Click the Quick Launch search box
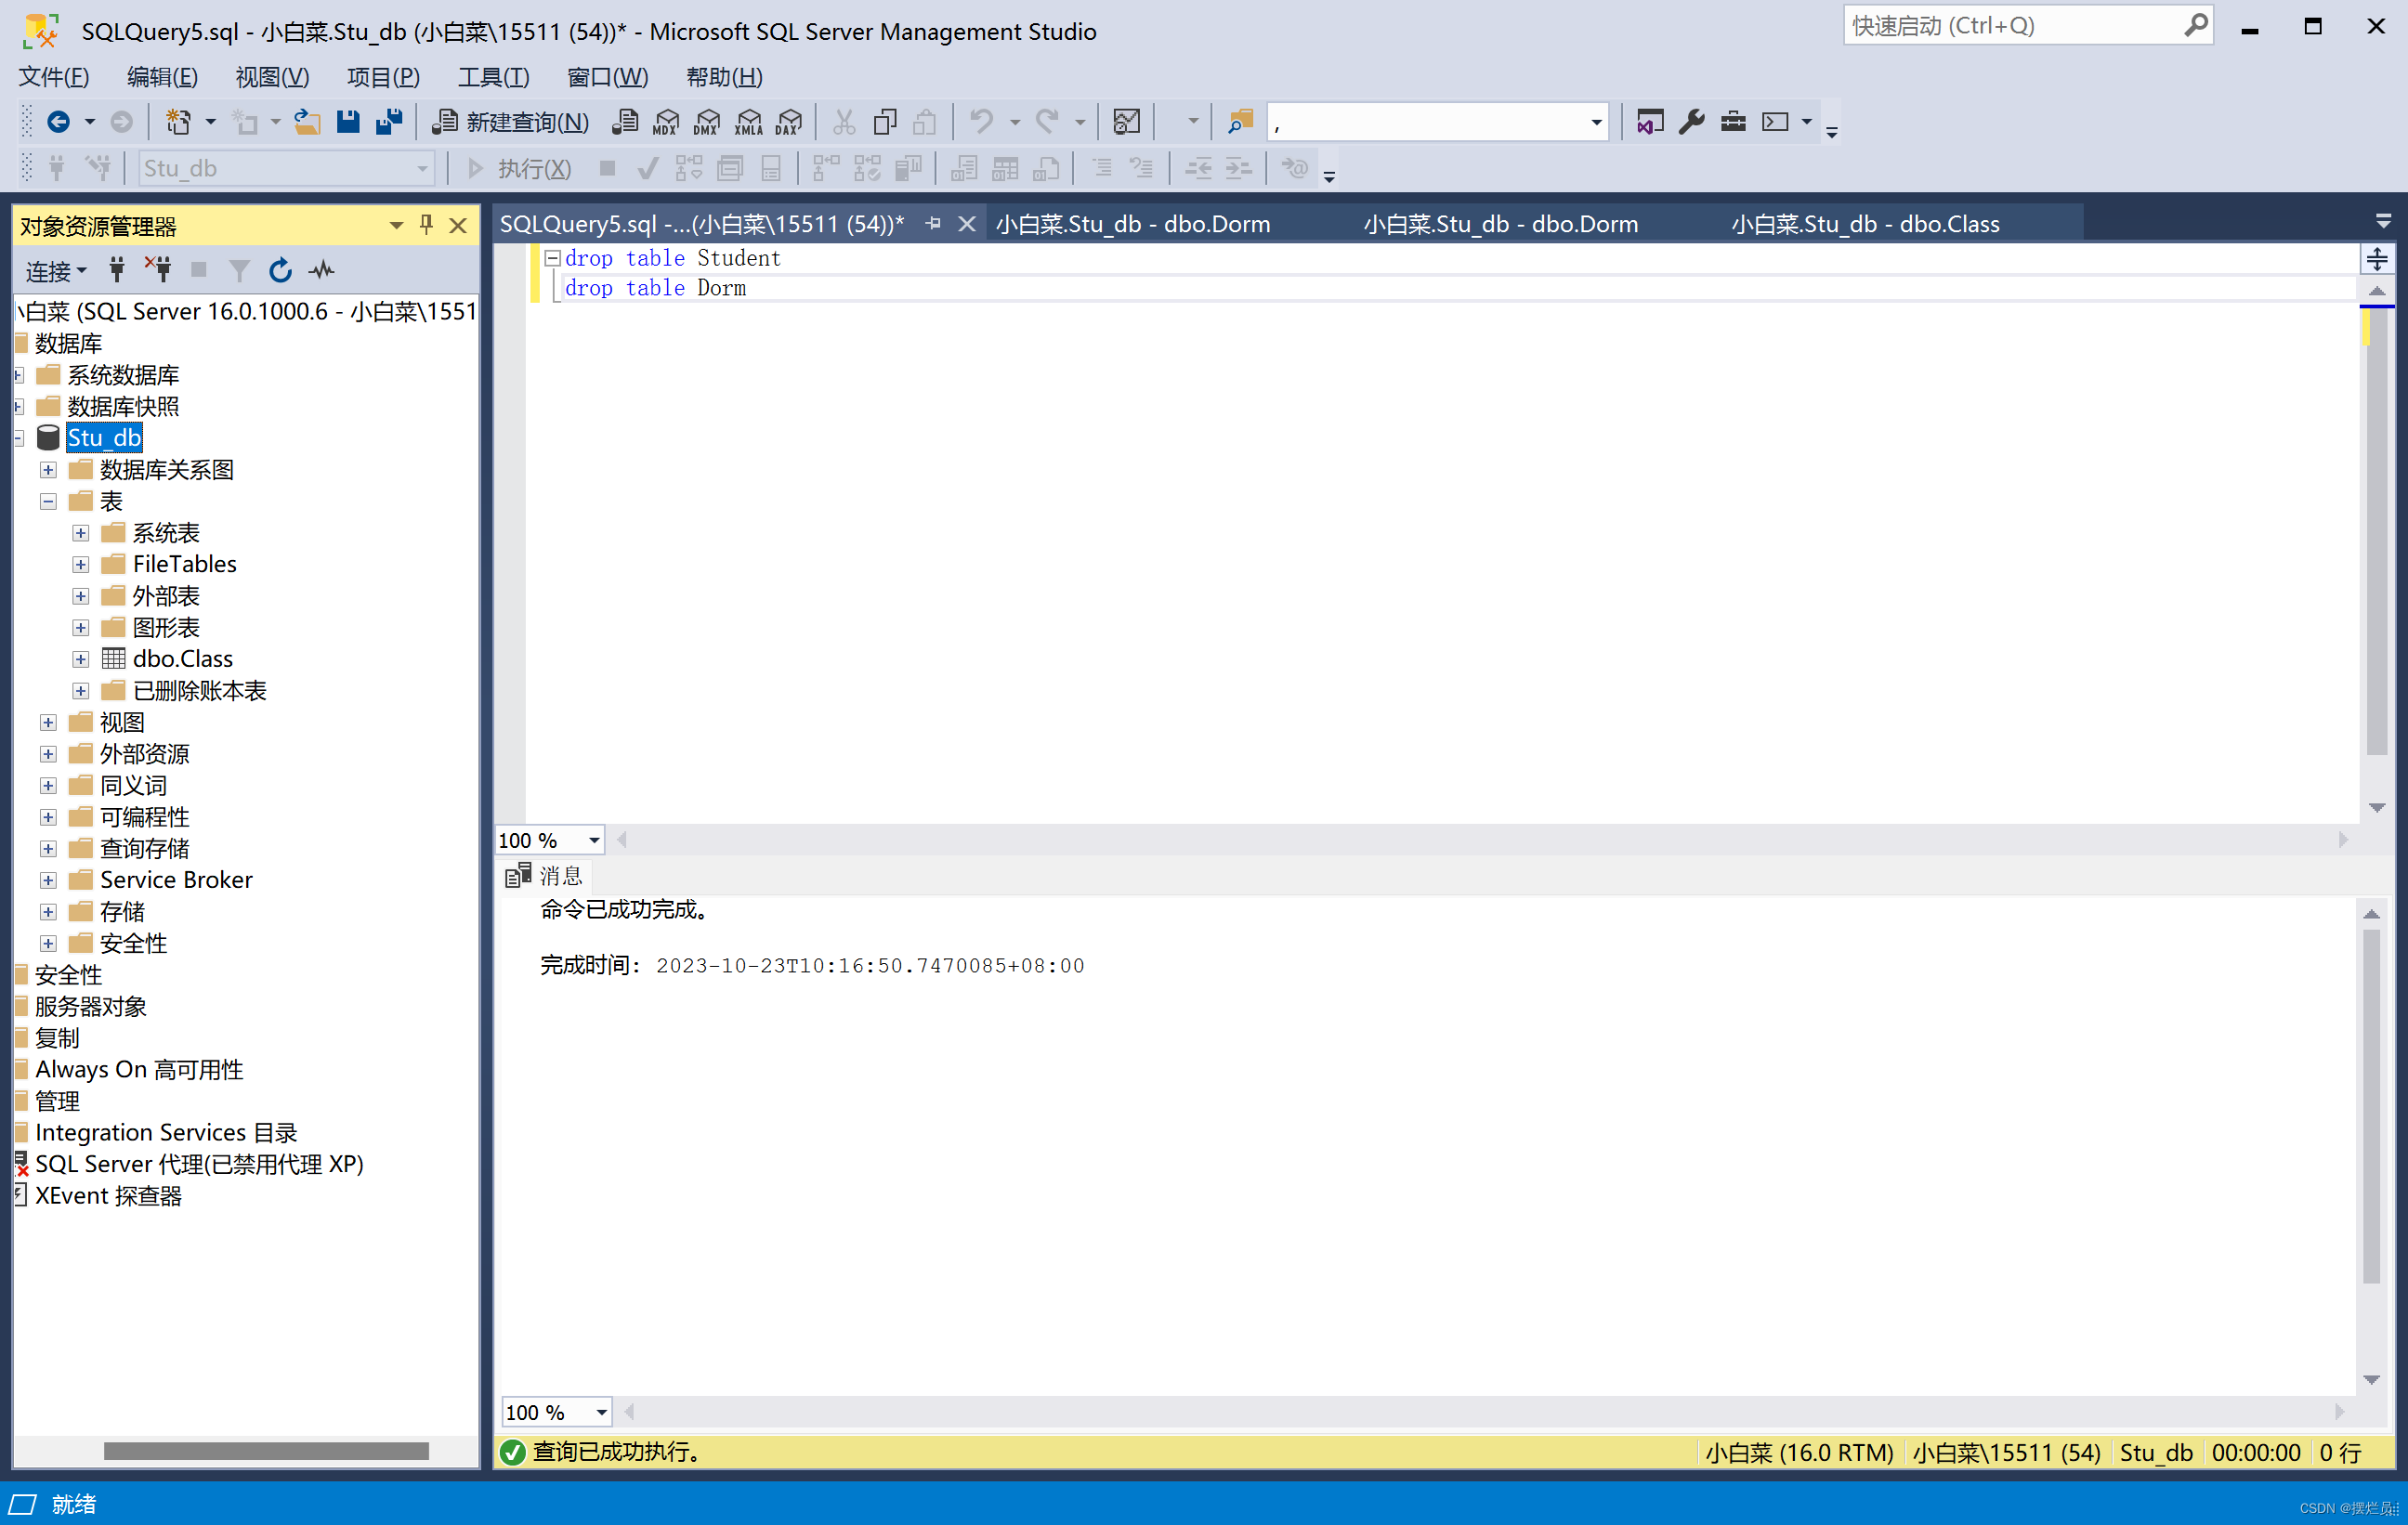Screen dimensions: 2408x1525 (2012, 26)
